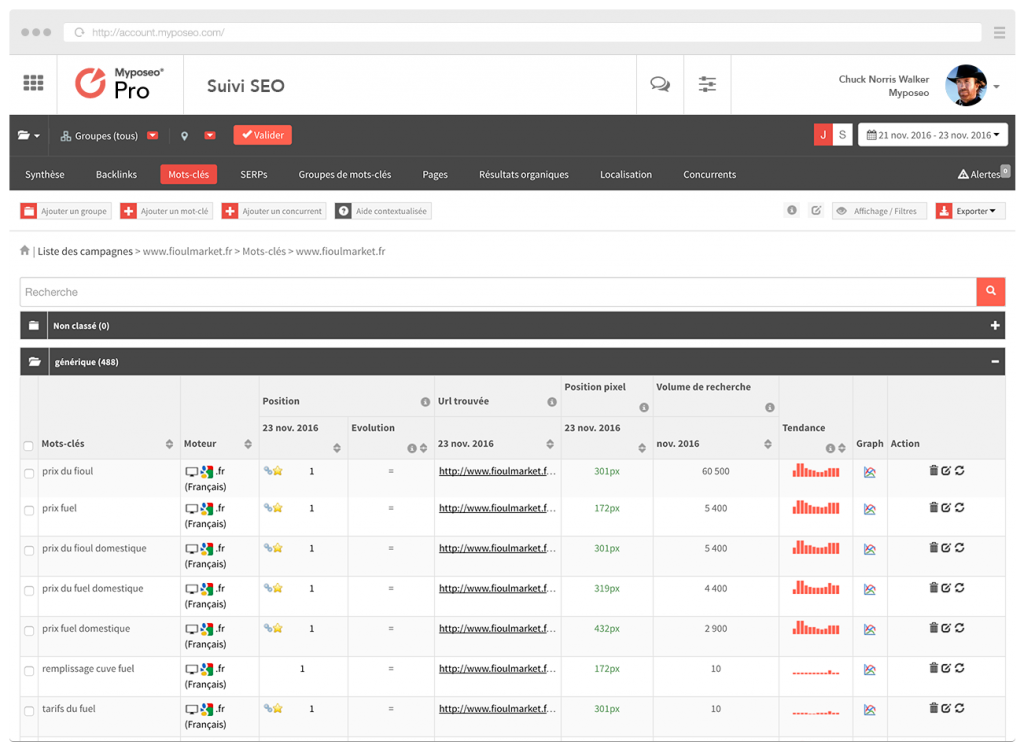The width and height of the screenshot is (1024, 749).
Task: Open the settings sliders icon
Action: point(707,84)
